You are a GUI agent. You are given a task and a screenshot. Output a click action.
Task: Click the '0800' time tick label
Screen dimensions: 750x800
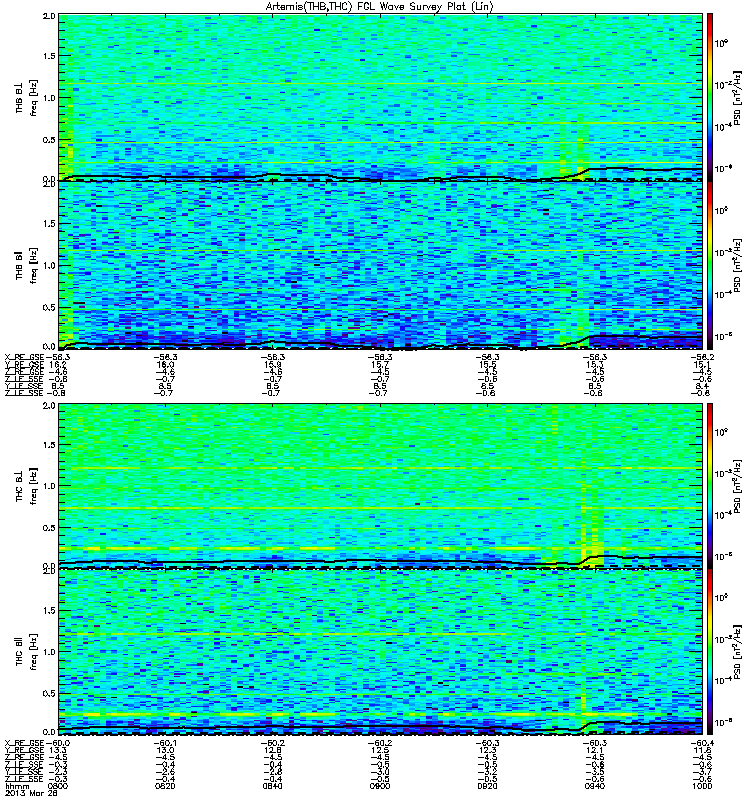pos(58,786)
